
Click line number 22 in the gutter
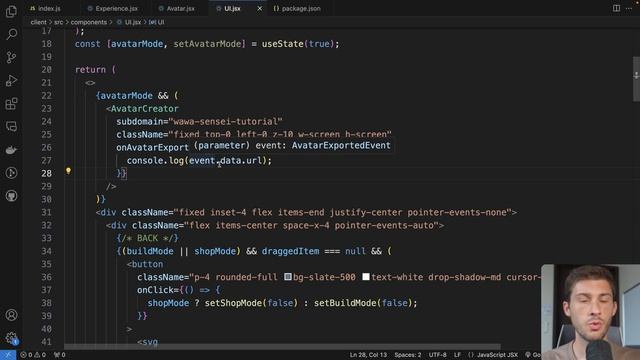coord(47,96)
